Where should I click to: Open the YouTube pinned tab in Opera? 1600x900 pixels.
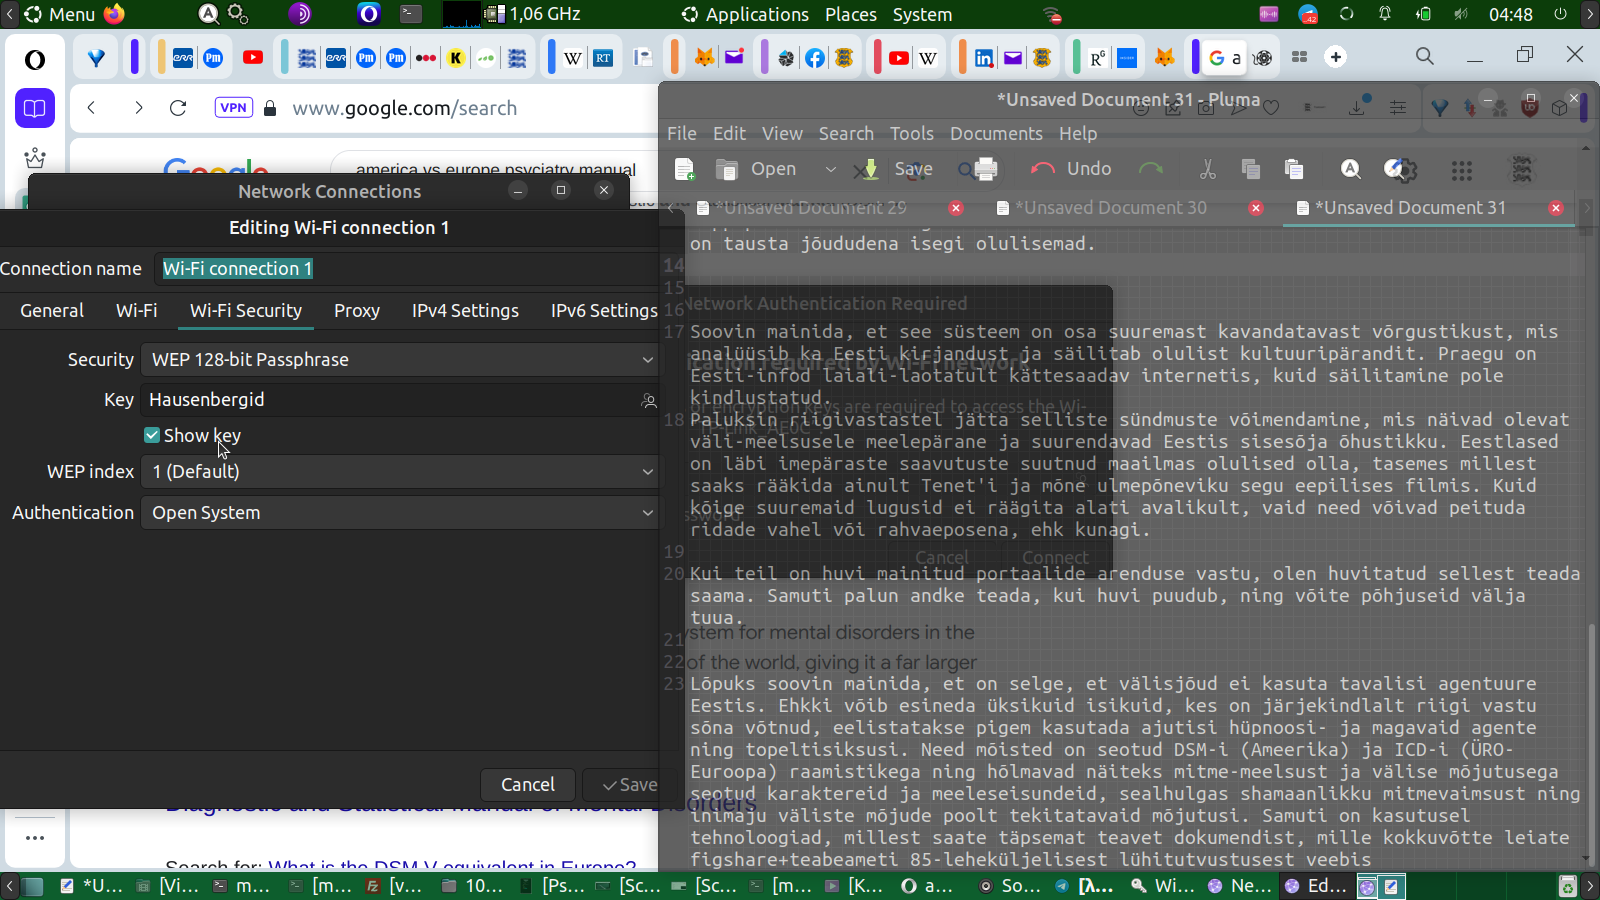pyautogui.click(x=253, y=58)
